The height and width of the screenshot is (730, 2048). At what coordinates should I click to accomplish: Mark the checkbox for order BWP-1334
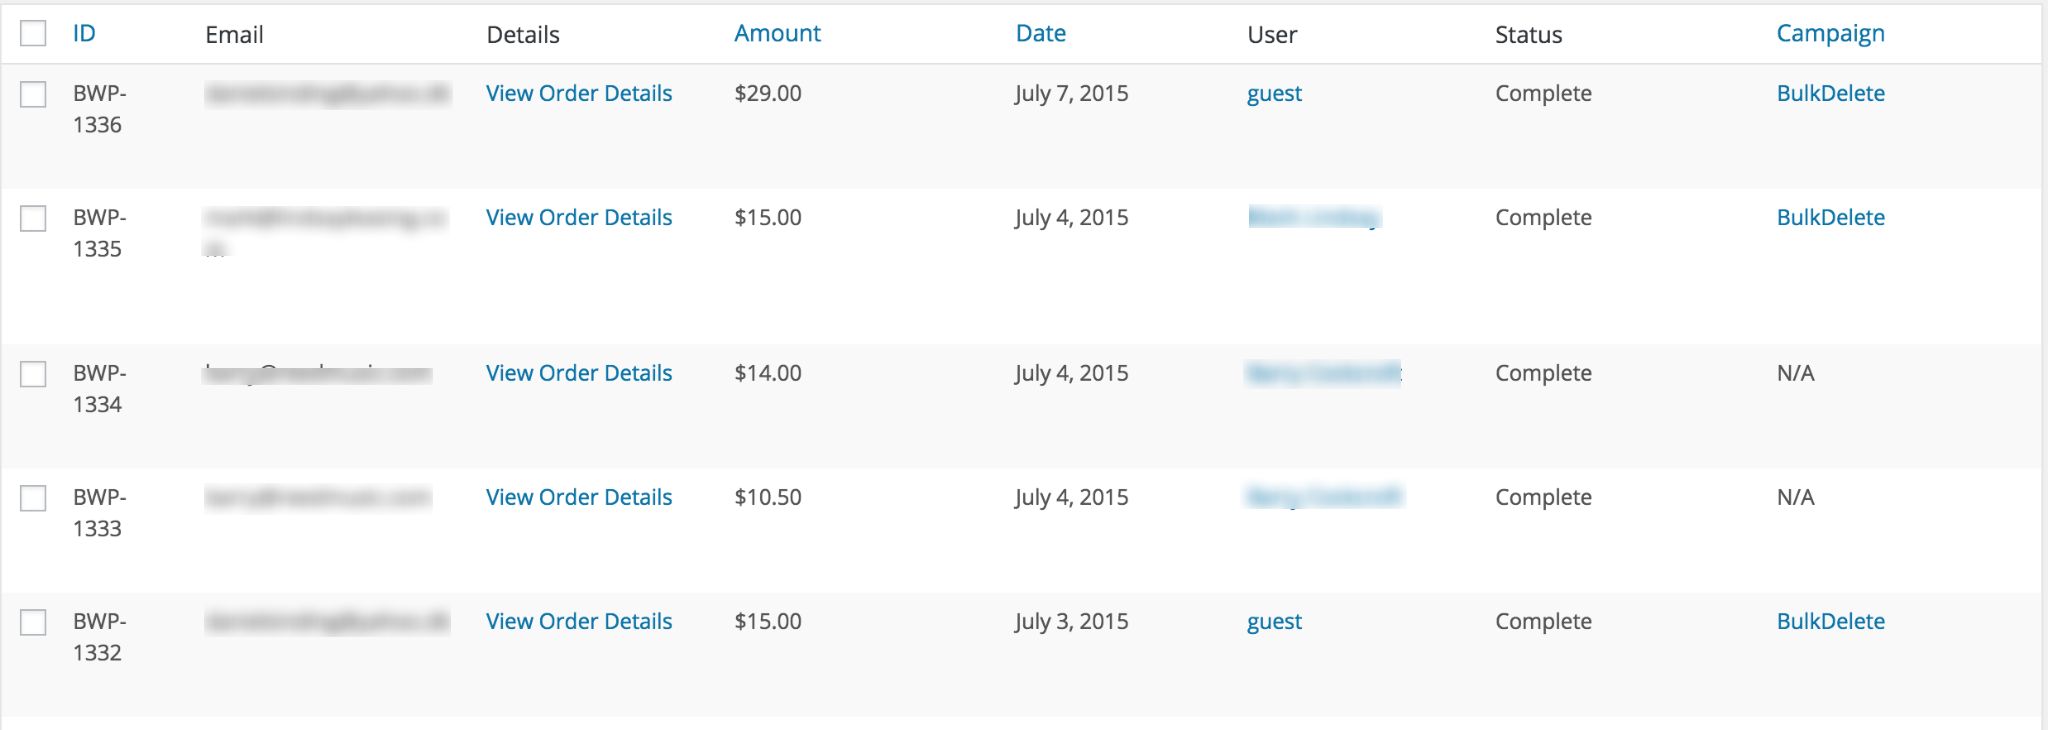tap(33, 374)
